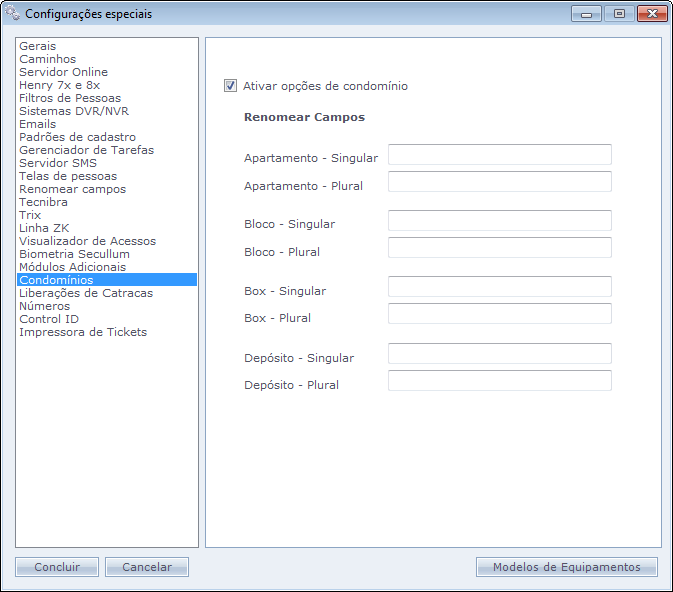Select Servidor Online from the list
The image size is (673, 592).
click(63, 72)
